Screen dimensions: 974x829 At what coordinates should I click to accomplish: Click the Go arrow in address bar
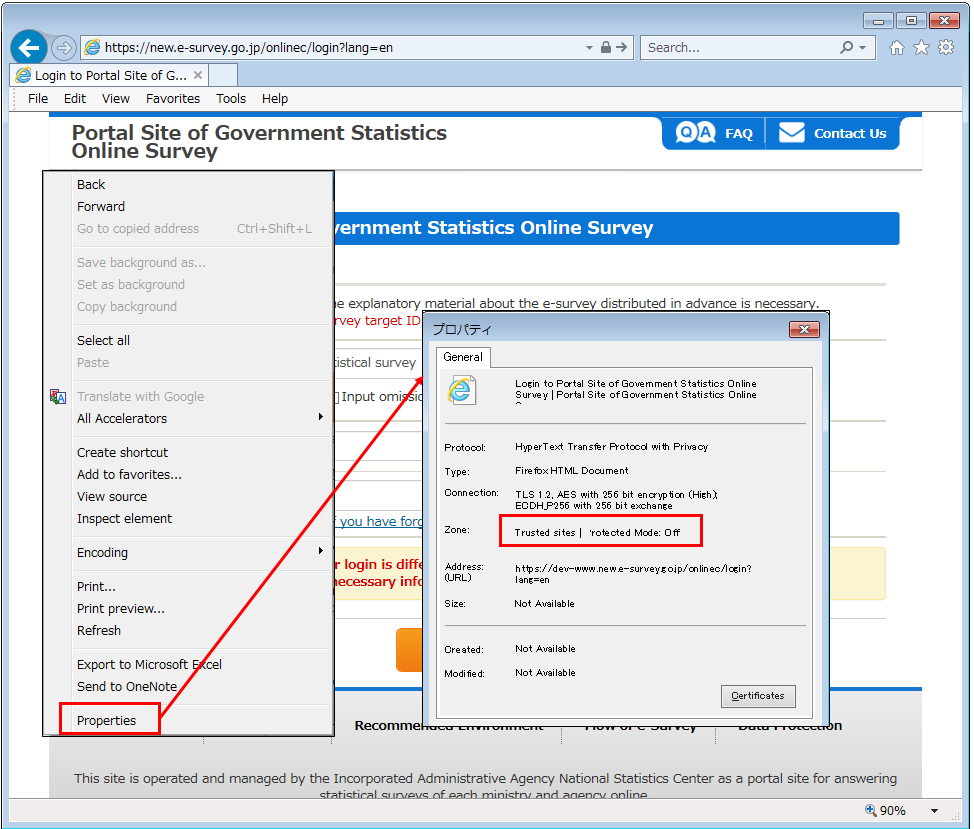point(622,47)
